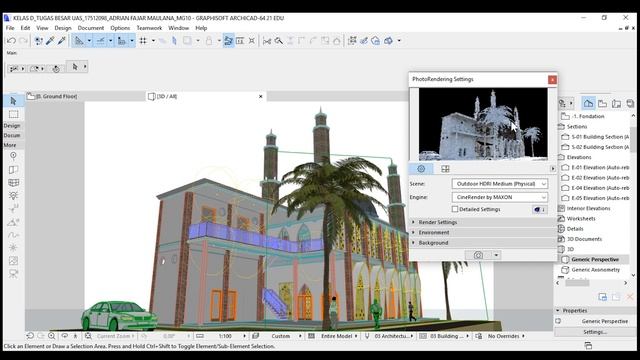Click the Settings... button in Properties

[595, 332]
